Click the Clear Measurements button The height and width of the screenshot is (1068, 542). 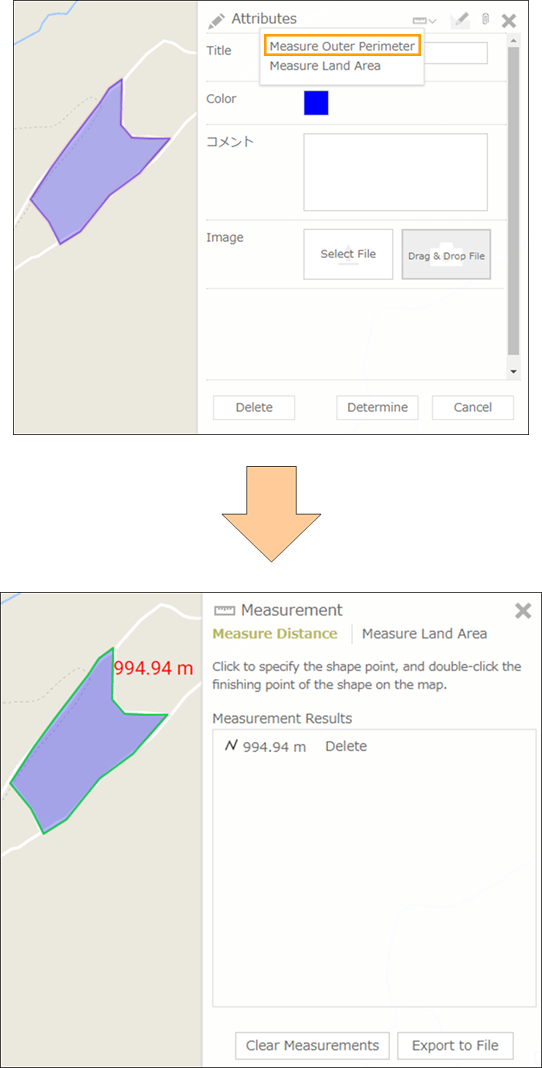point(313,1045)
